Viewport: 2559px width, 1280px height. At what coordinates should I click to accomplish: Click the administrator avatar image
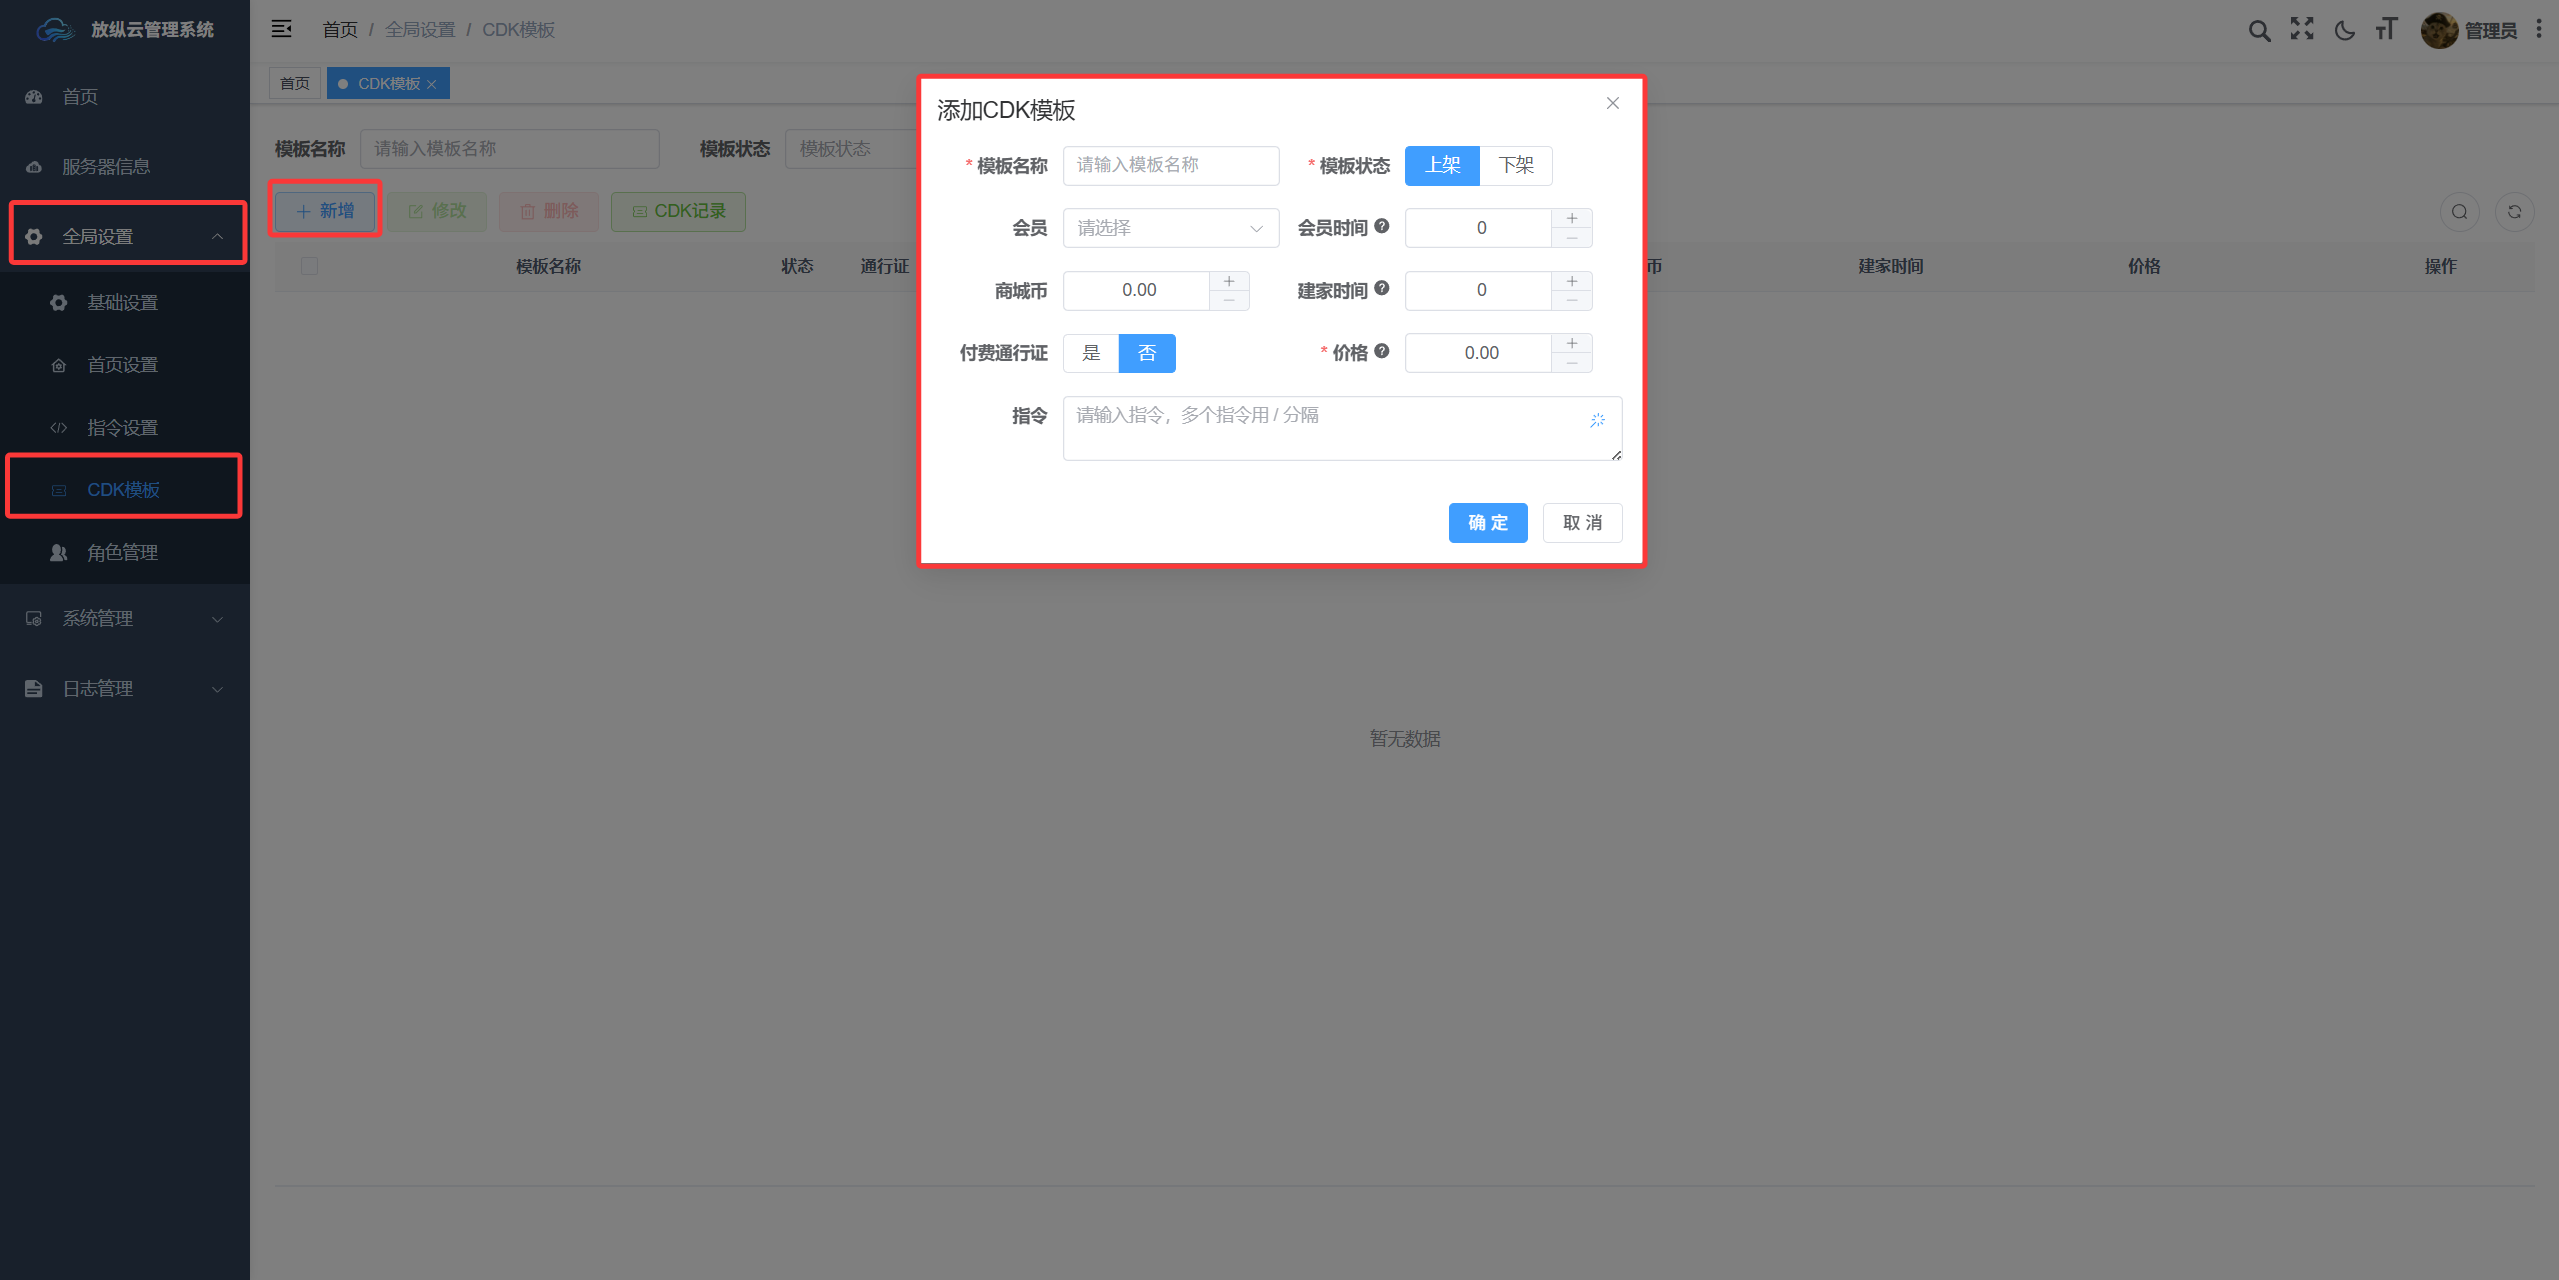2439,30
